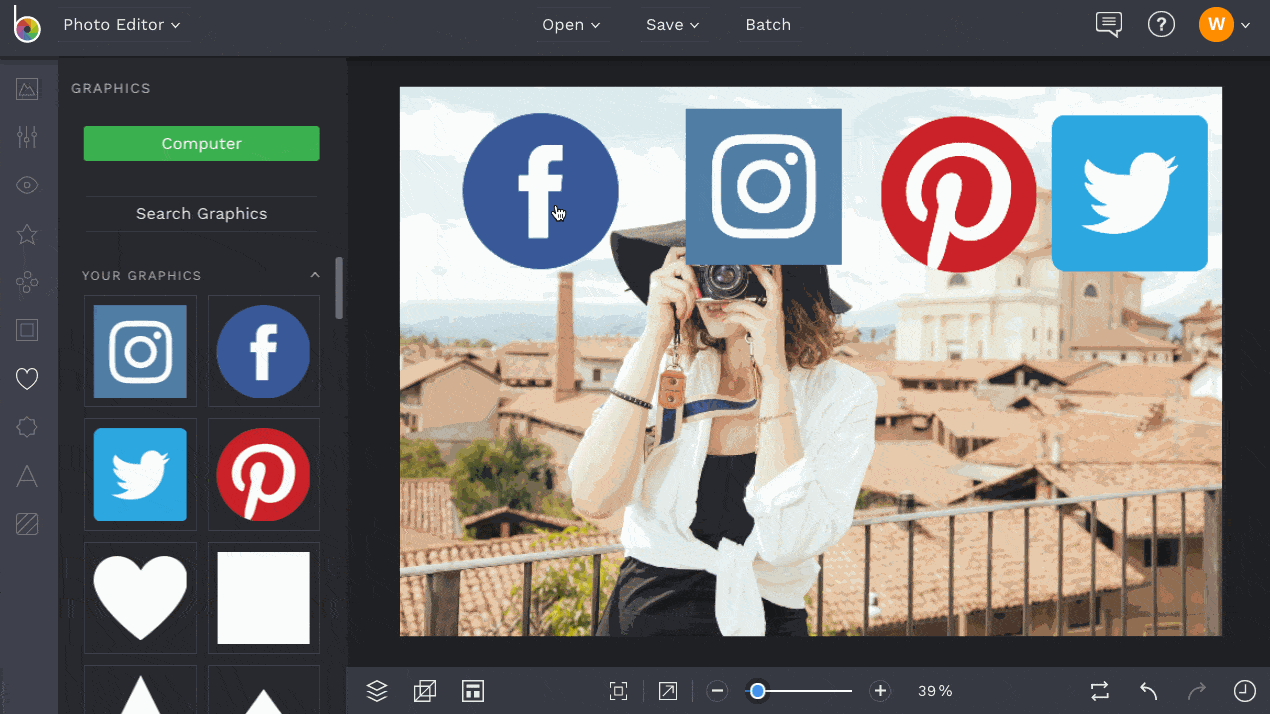Undo the last action
This screenshot has height=714, width=1270.
(1149, 691)
